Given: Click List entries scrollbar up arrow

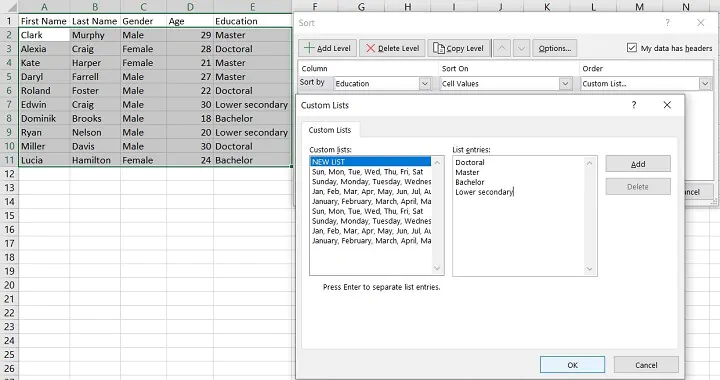Looking at the screenshot, I should coord(590,163).
